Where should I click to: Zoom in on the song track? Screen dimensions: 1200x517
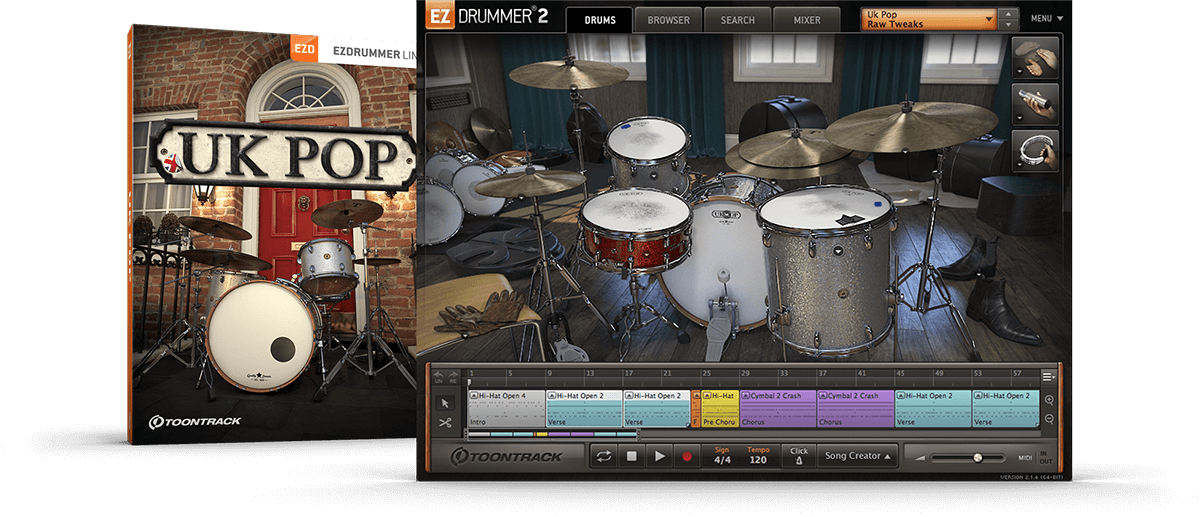pos(1049,400)
